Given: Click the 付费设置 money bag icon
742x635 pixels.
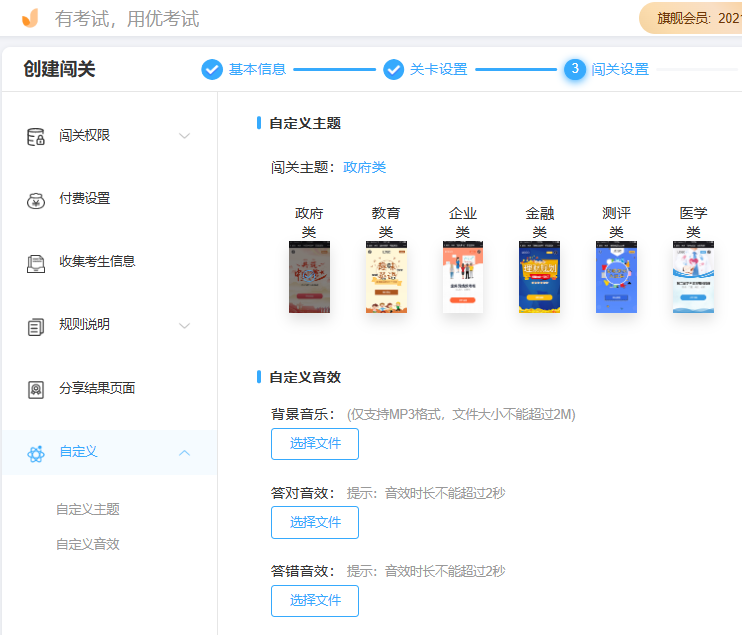Looking at the screenshot, I should point(35,200).
